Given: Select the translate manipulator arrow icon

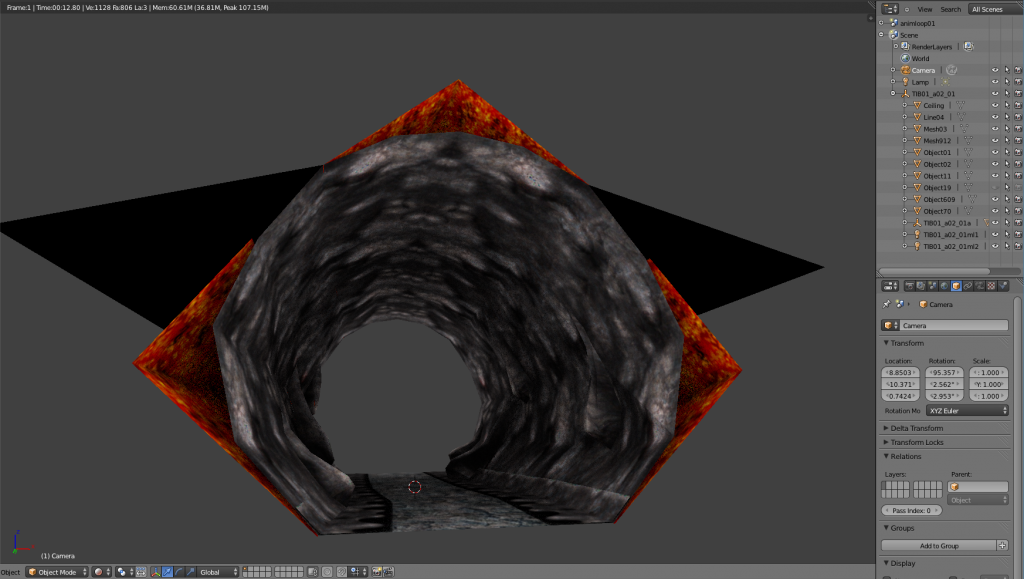Looking at the screenshot, I should coord(166,572).
